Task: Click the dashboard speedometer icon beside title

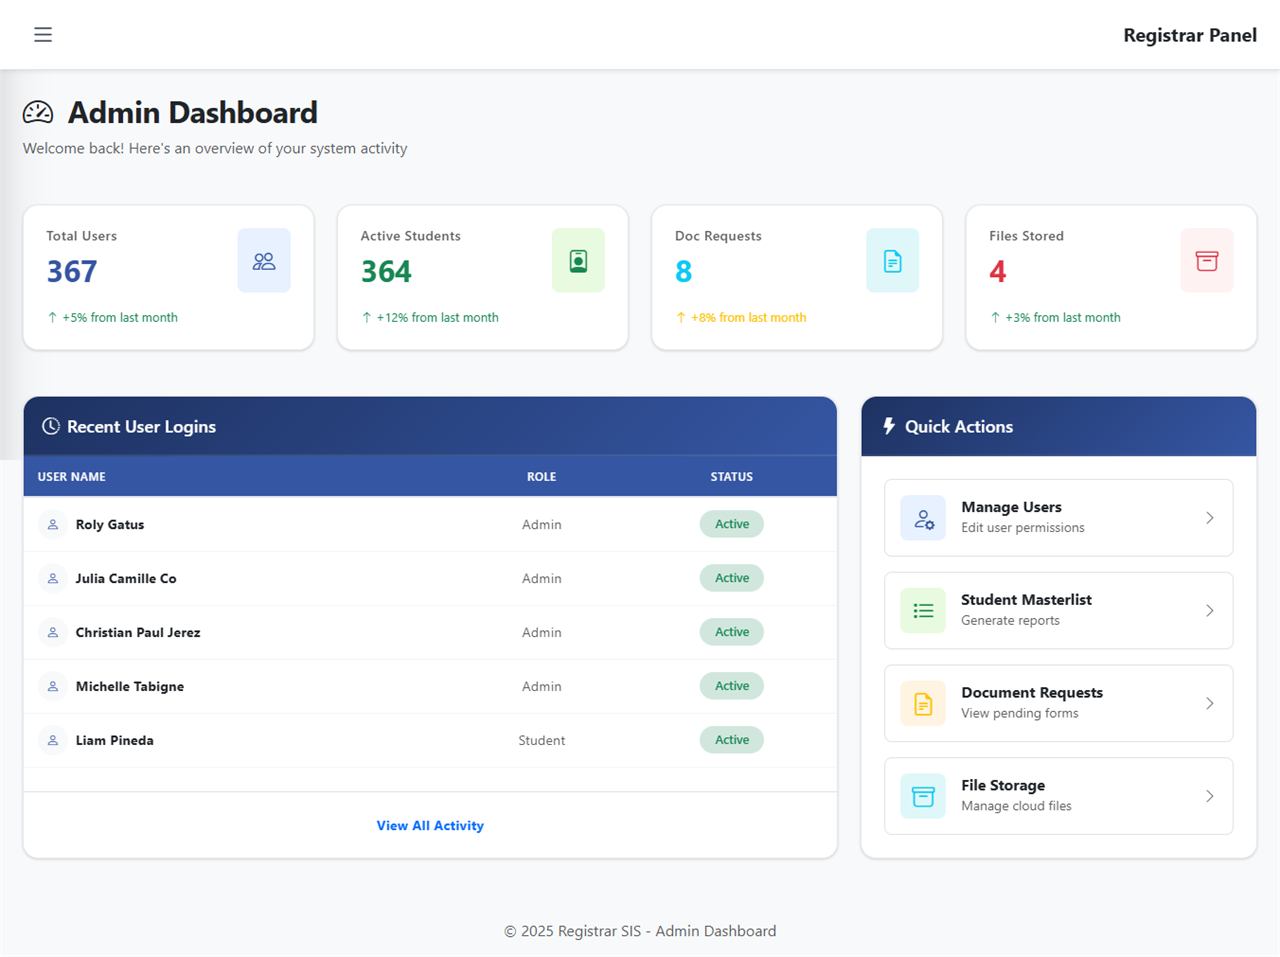Action: (38, 113)
